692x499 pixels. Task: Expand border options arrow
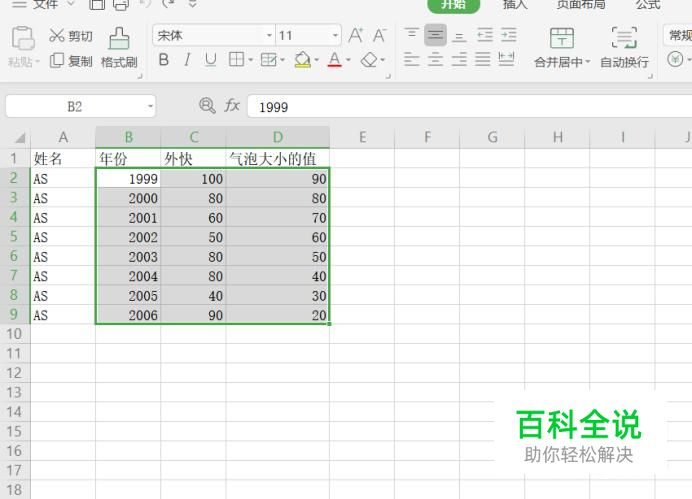click(x=251, y=60)
